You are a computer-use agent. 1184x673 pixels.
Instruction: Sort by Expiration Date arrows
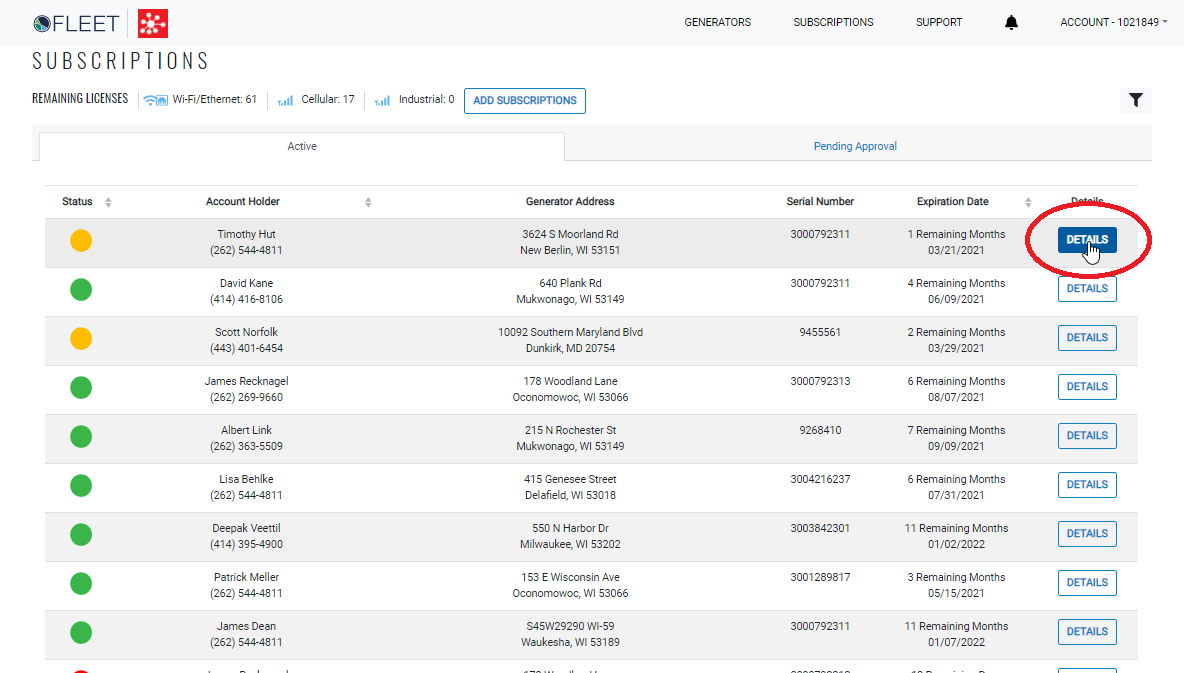1028,202
